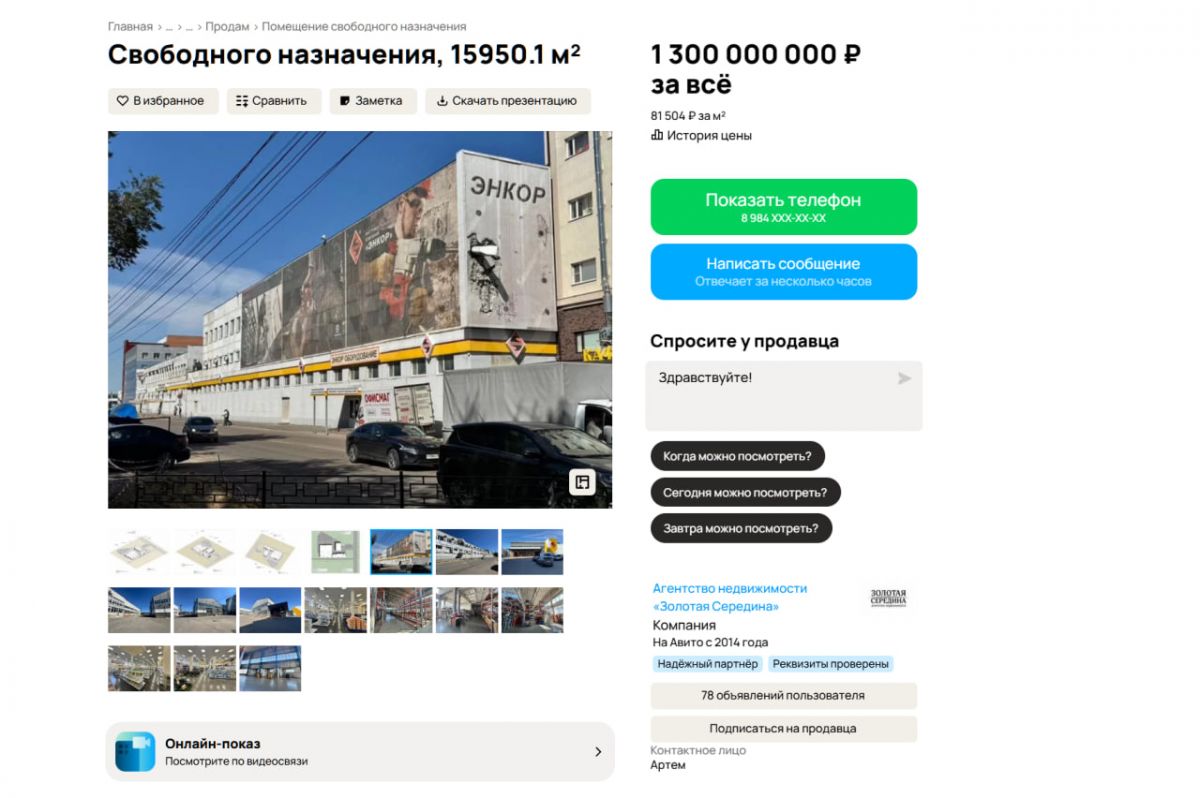This screenshot has height=798, width=1200.
Task: Open Агентство недвижимости Золотая Середина link
Action: tap(730, 597)
